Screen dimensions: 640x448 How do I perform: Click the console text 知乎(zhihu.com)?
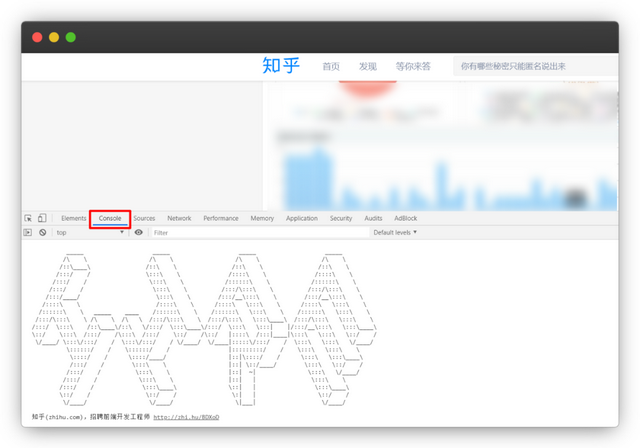[x=57, y=417]
